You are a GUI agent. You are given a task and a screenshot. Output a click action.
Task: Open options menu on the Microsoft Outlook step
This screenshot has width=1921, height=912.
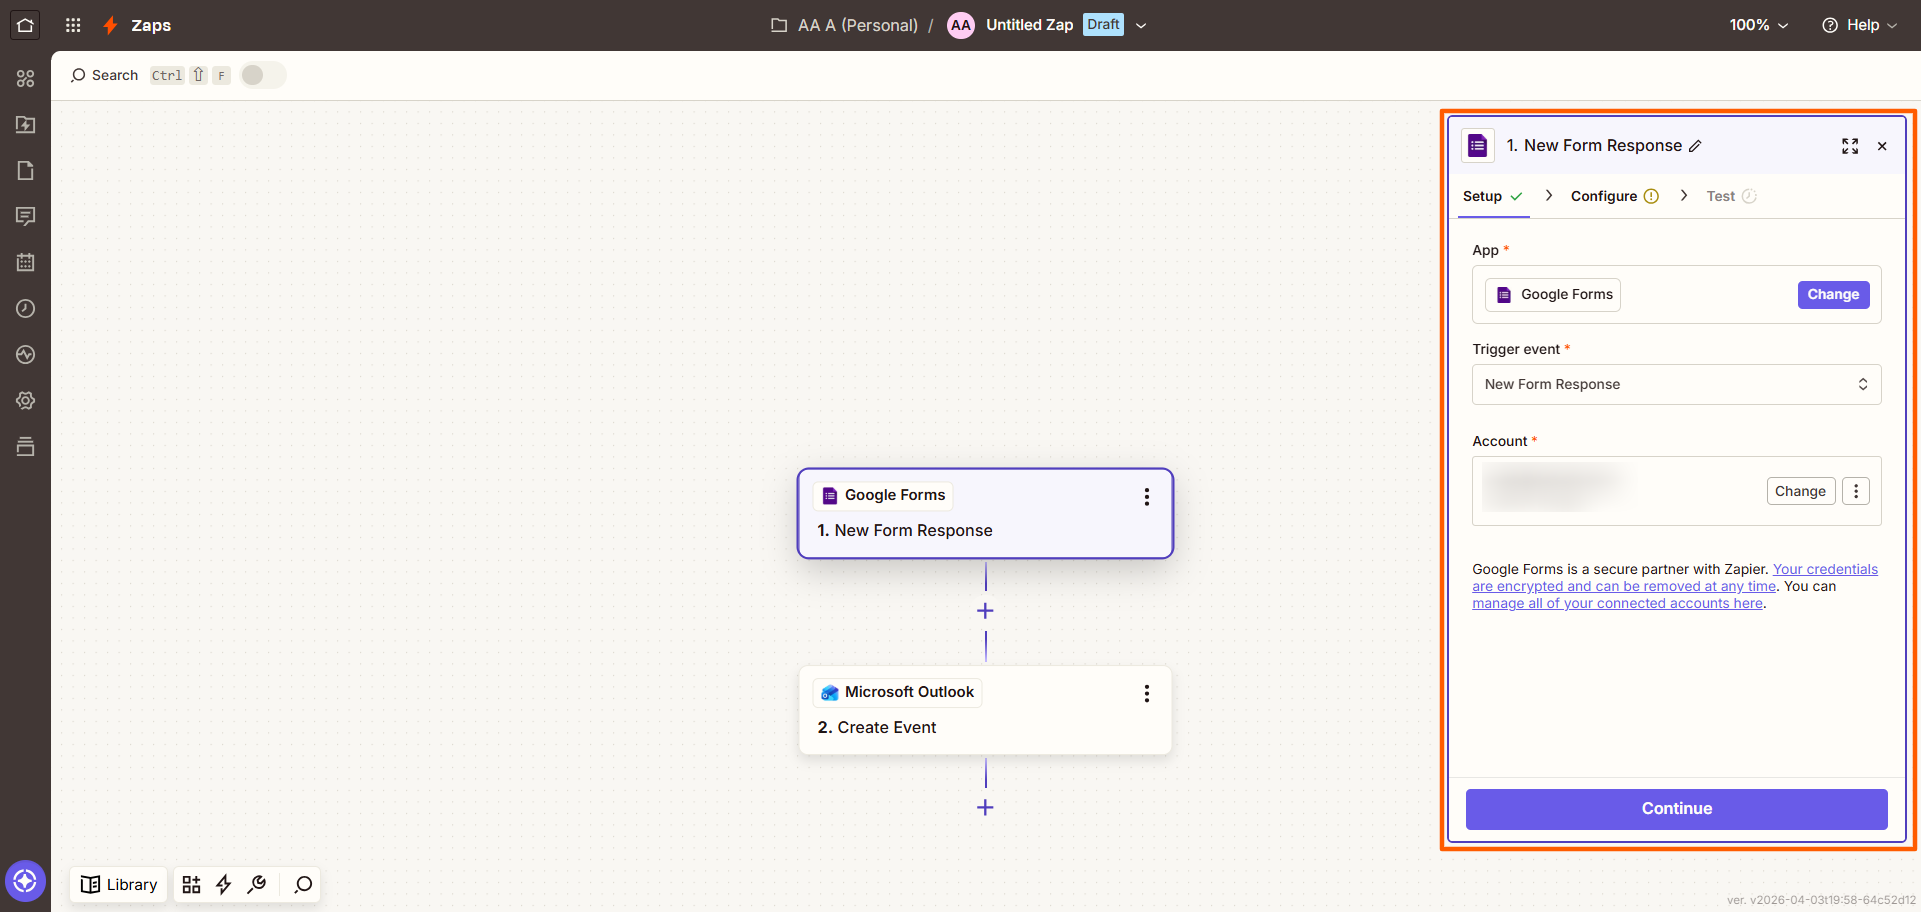pos(1147,694)
